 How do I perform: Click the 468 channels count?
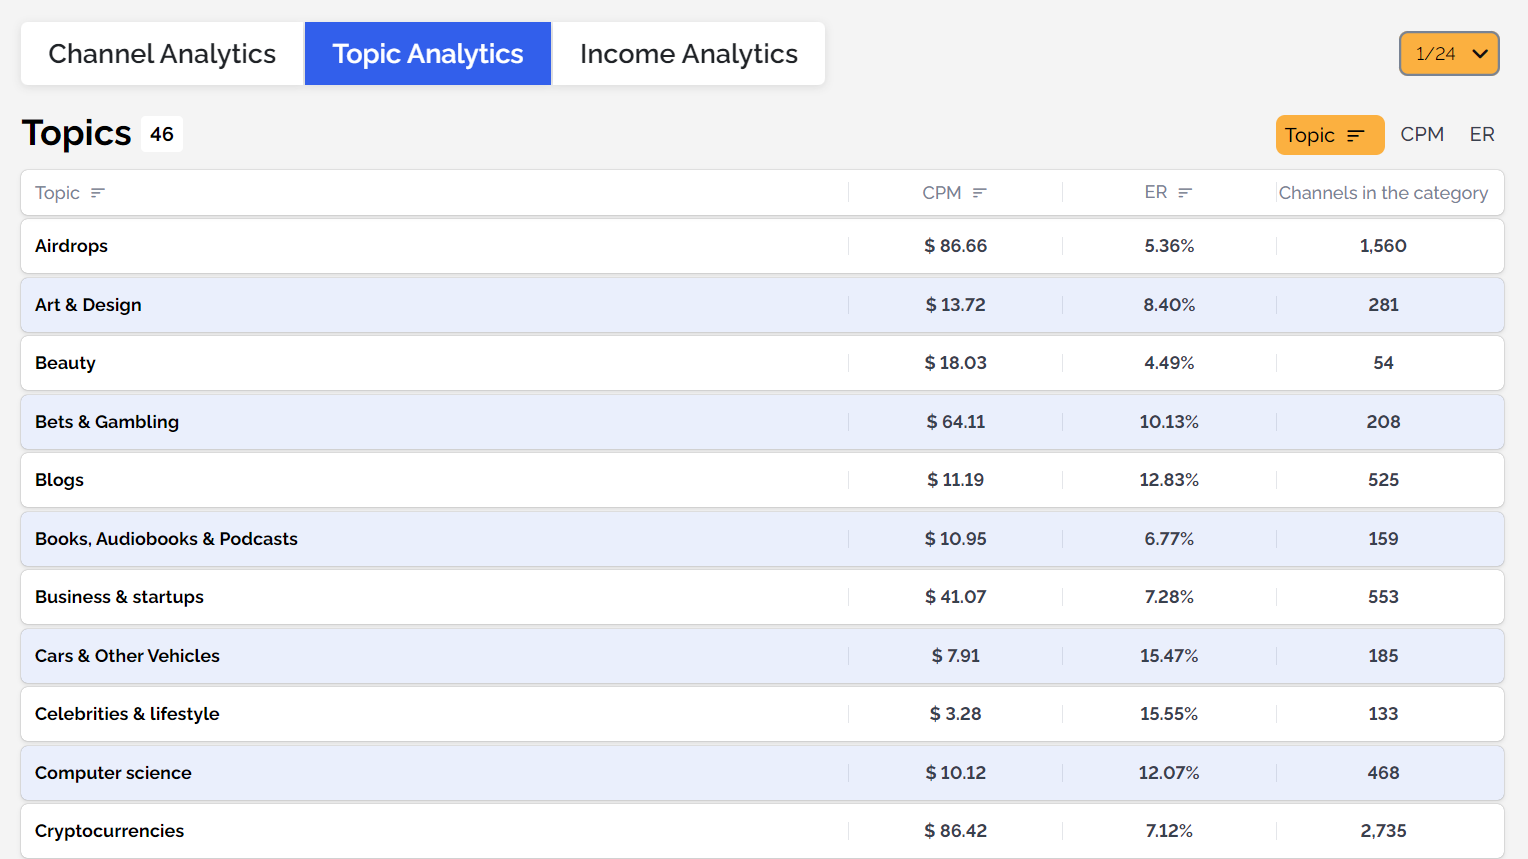[1383, 773]
